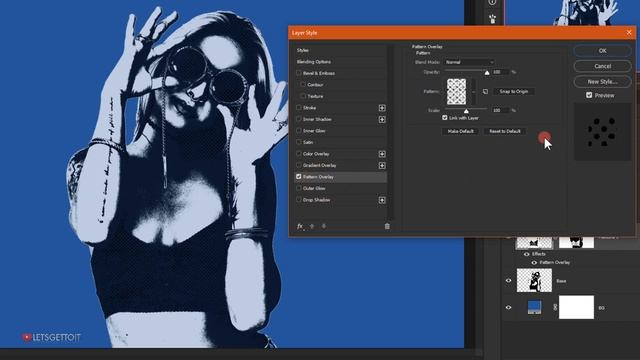This screenshot has height=360, width=640.
Task: Click the puppet icon in collapsed panel strip
Action: click(492, 19)
